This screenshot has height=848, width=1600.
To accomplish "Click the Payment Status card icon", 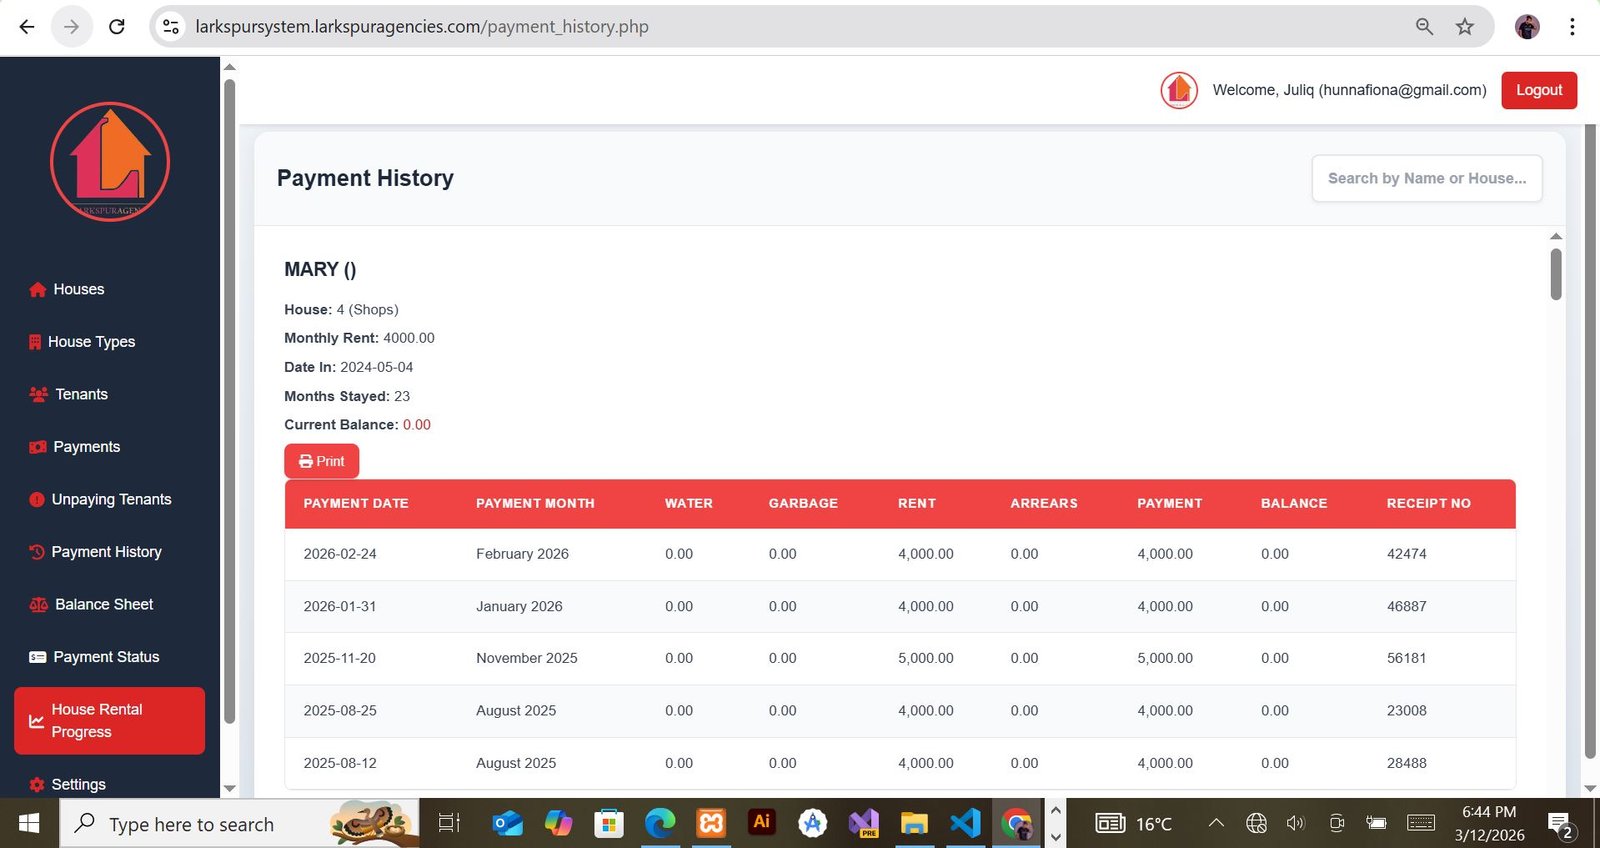I will click(38, 657).
